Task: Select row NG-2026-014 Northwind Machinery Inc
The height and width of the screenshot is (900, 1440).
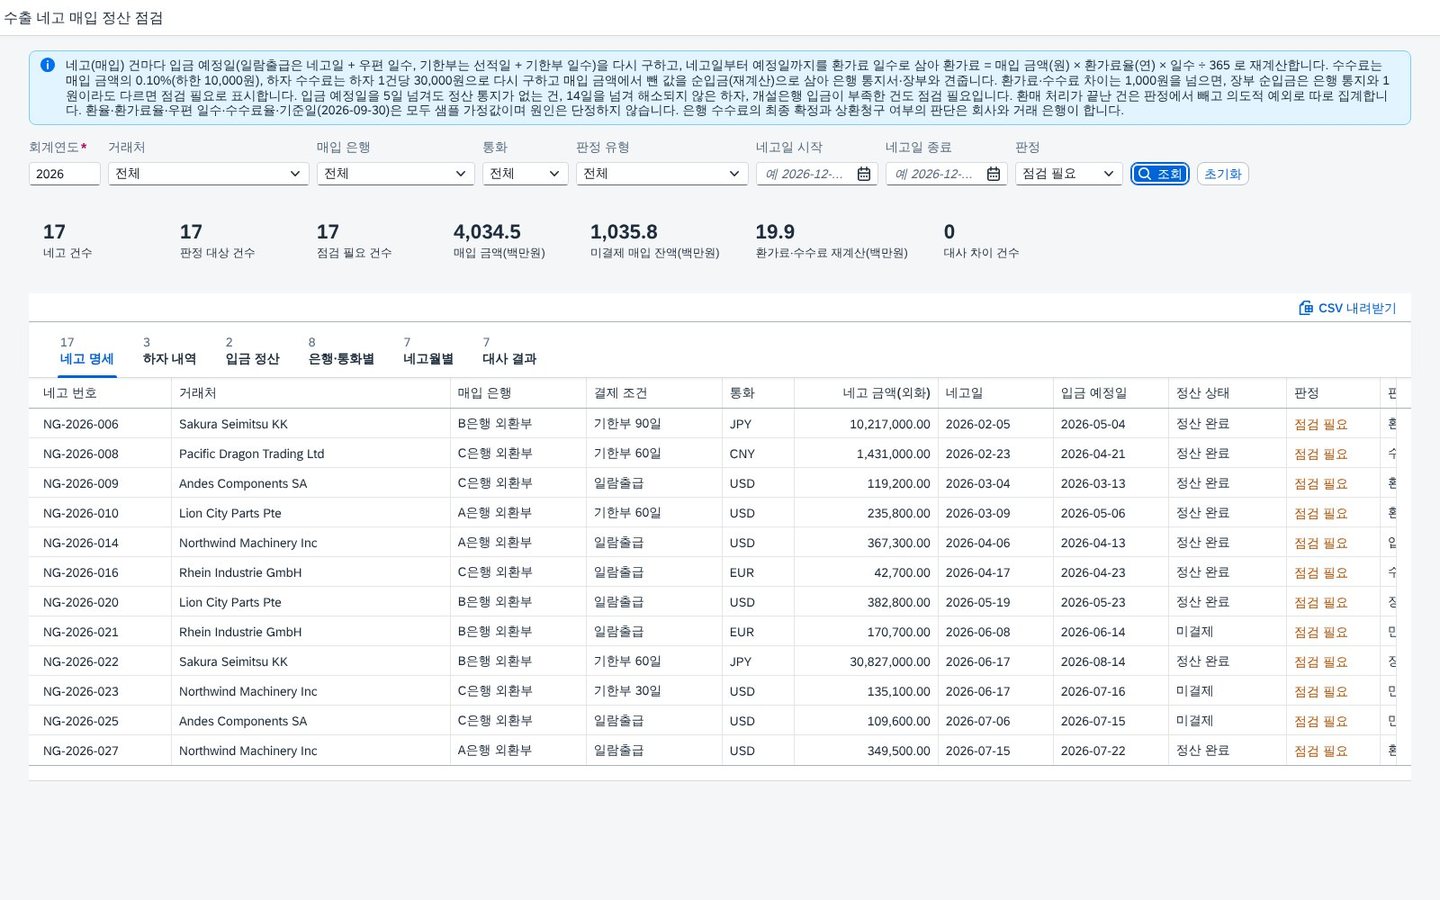Action: click(719, 543)
